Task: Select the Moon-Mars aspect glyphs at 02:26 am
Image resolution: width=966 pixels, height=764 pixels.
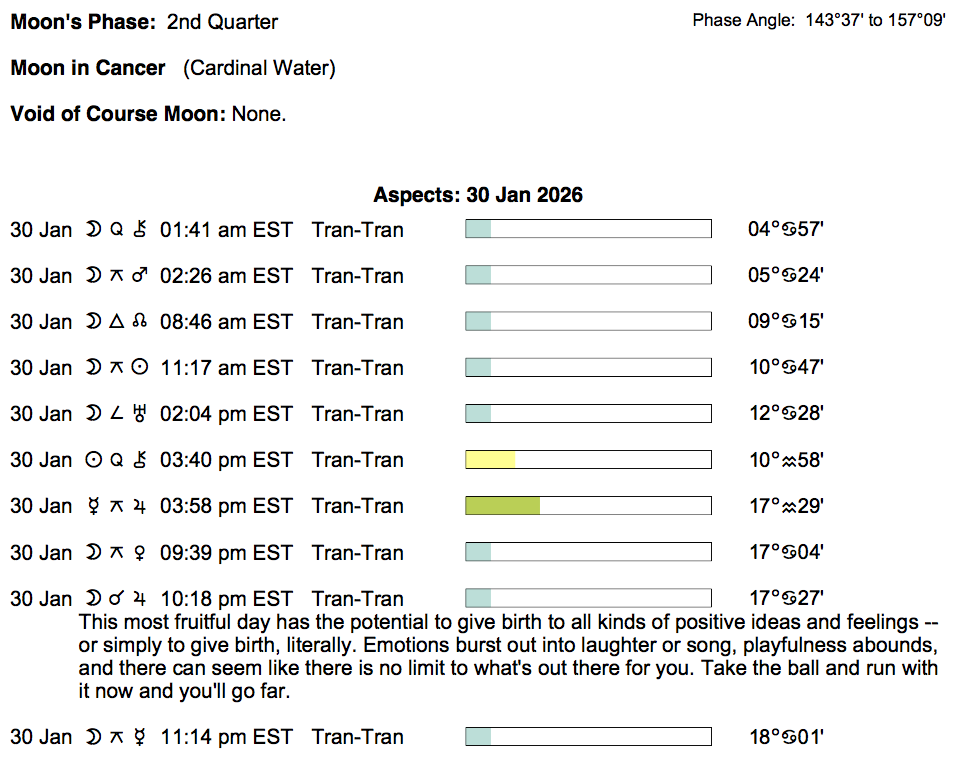Action: point(117,276)
